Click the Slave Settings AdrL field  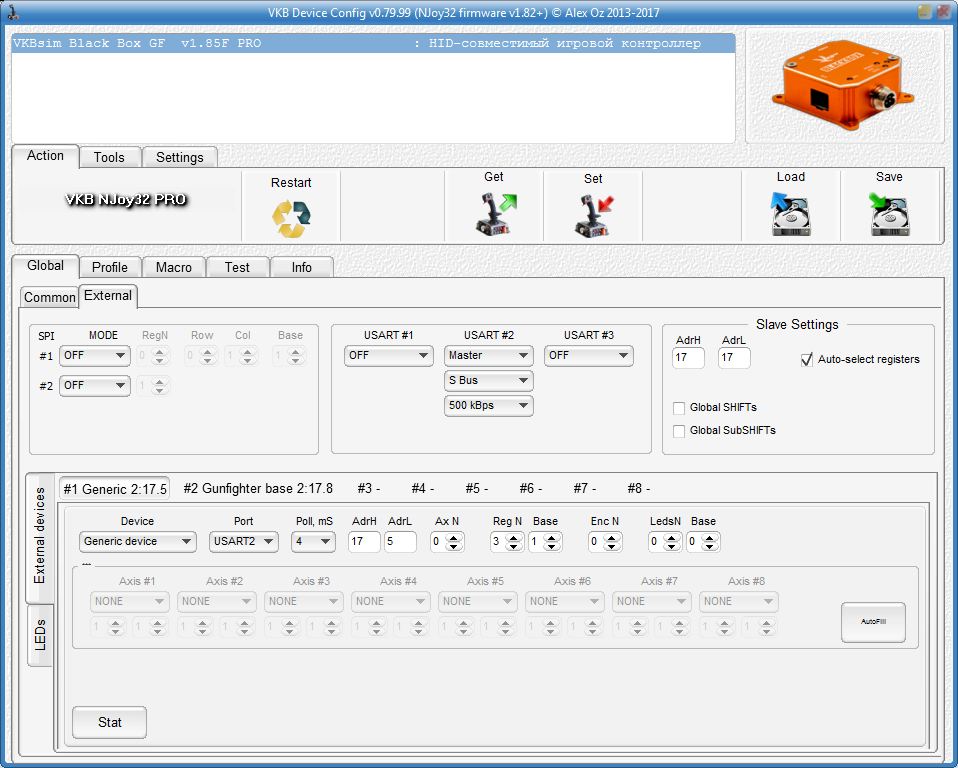(734, 357)
